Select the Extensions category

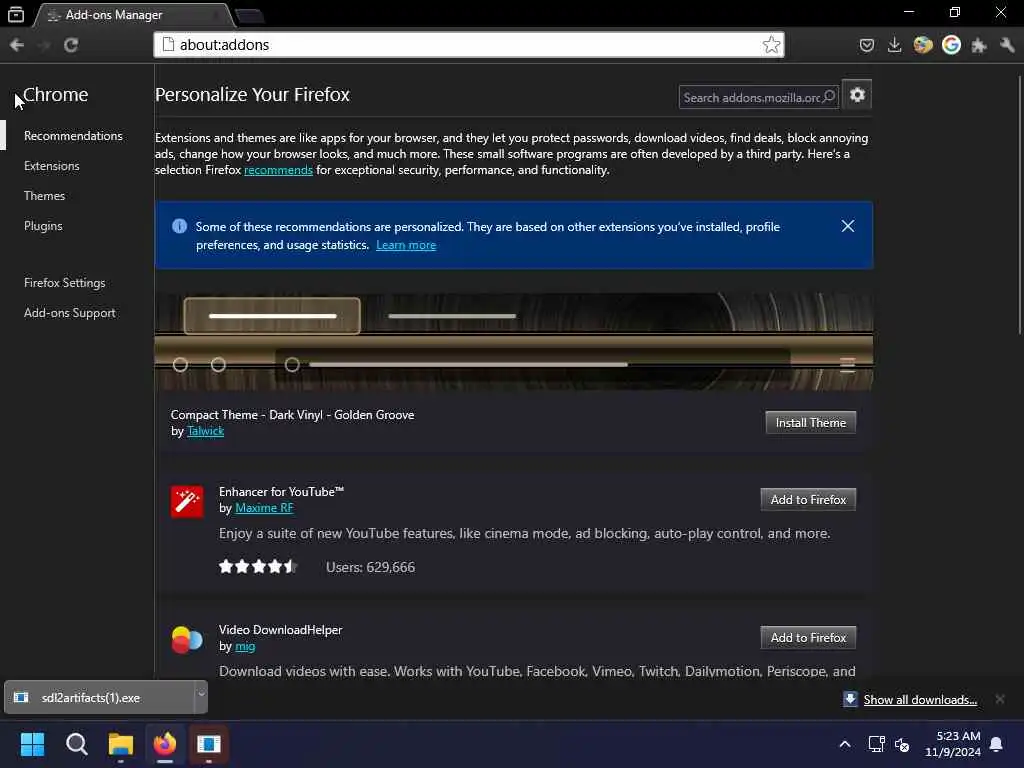click(52, 166)
